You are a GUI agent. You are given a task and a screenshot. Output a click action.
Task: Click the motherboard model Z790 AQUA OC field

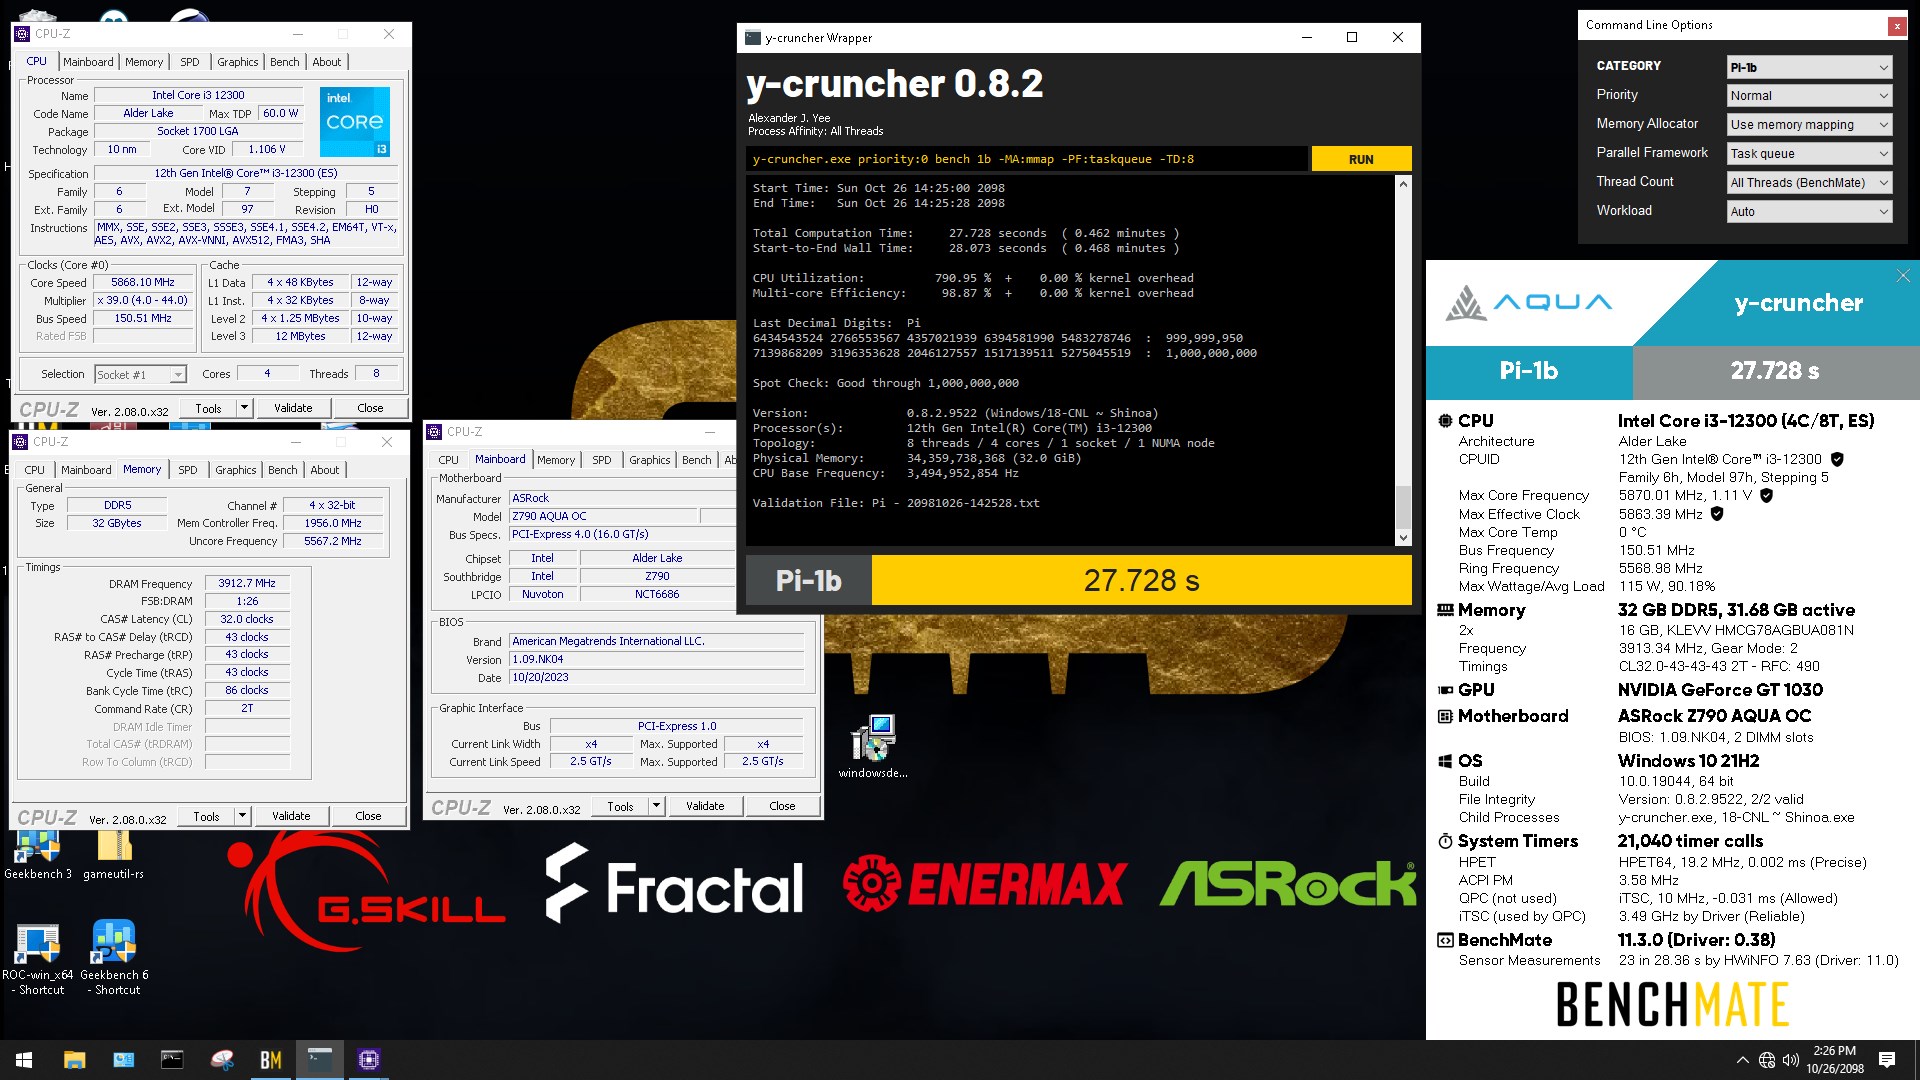(603, 516)
